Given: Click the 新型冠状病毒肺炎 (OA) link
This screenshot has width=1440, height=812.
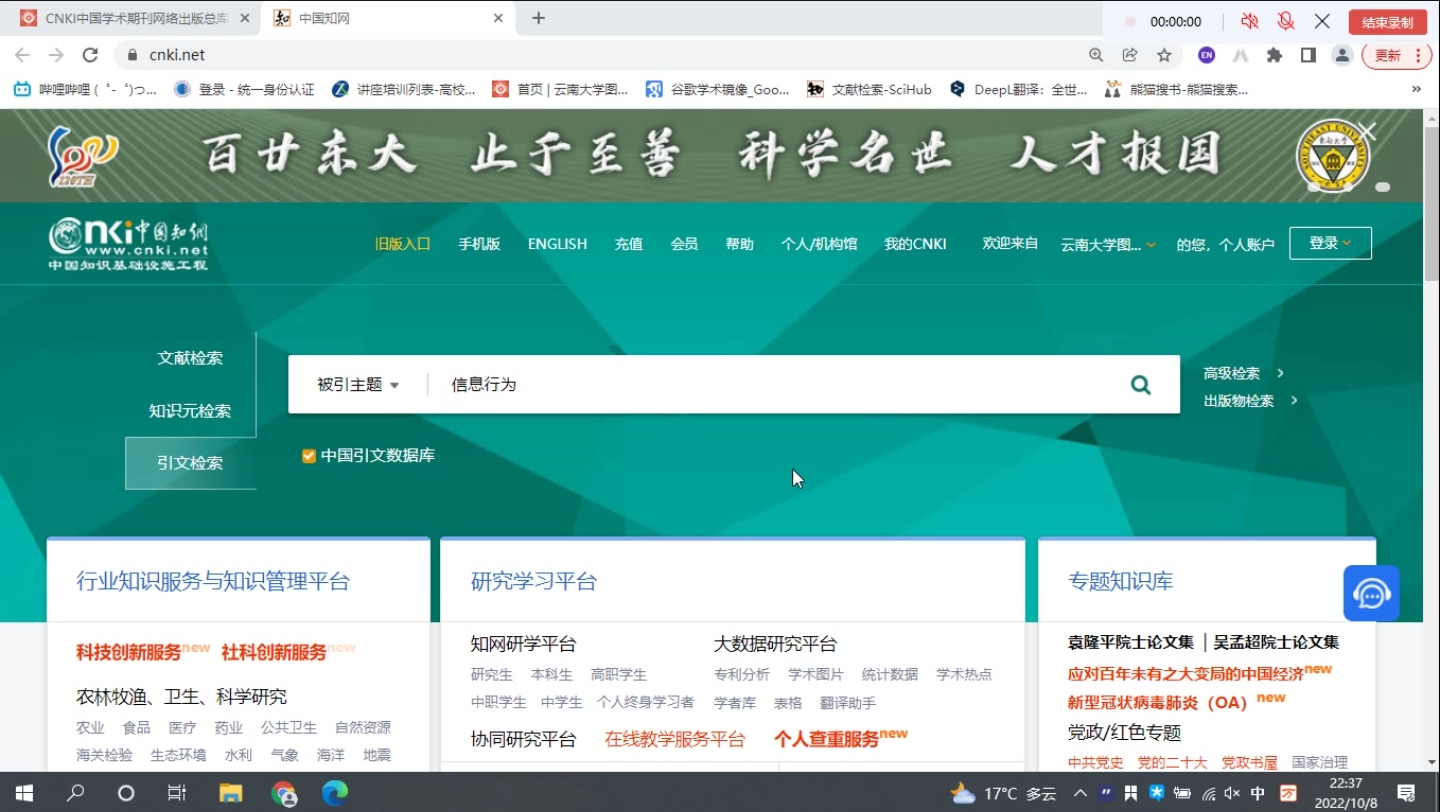Looking at the screenshot, I should click(x=1158, y=702).
